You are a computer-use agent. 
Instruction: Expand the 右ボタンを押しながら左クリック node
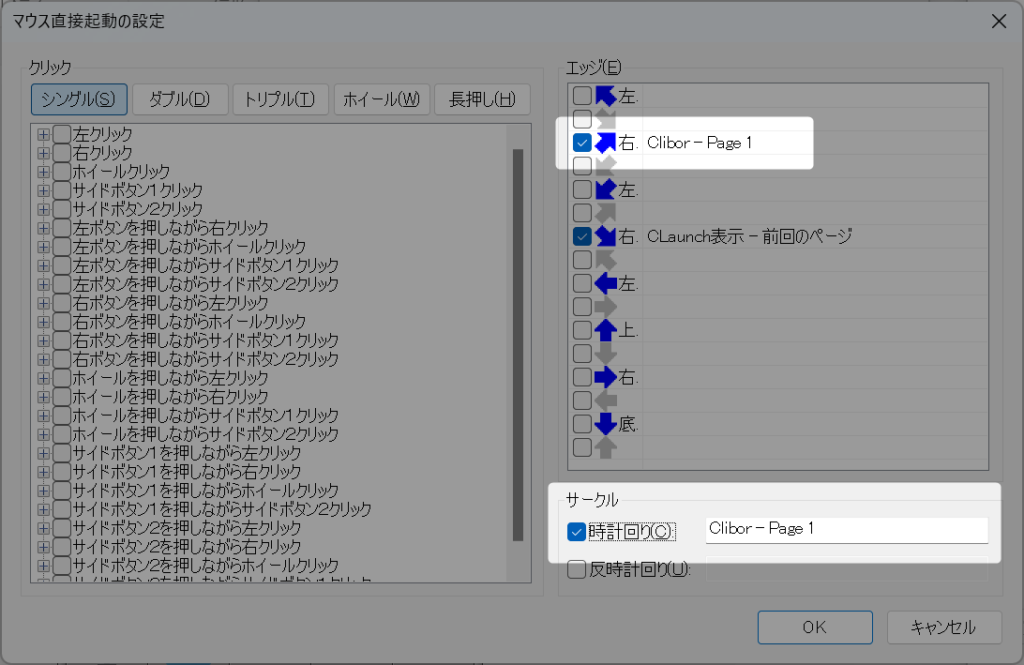[x=44, y=303]
